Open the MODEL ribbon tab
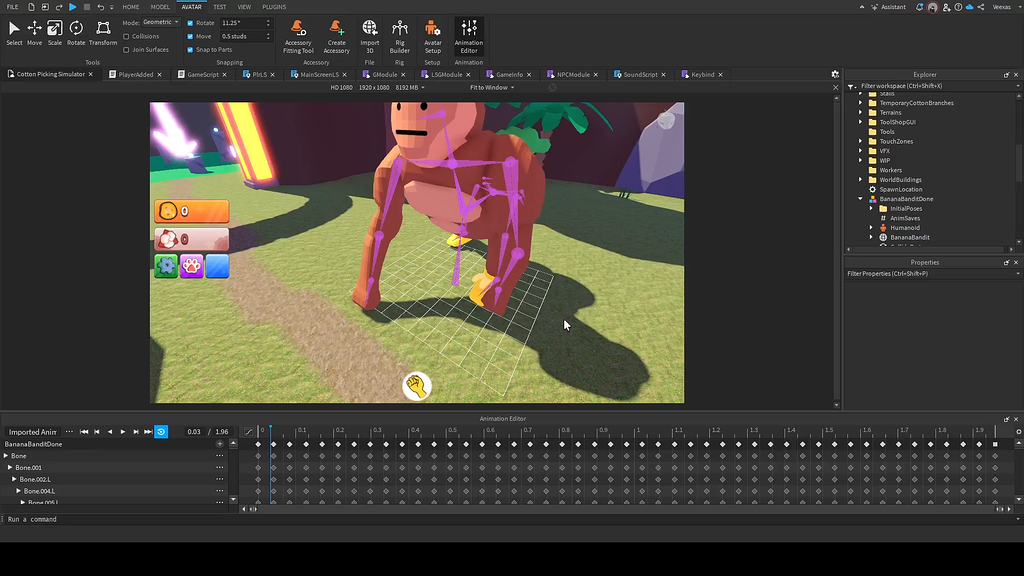 click(160, 7)
